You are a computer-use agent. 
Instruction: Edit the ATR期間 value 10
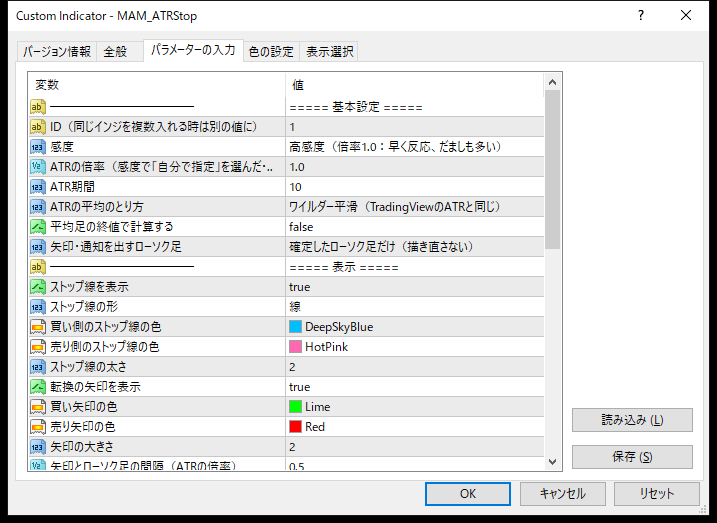(x=415, y=187)
